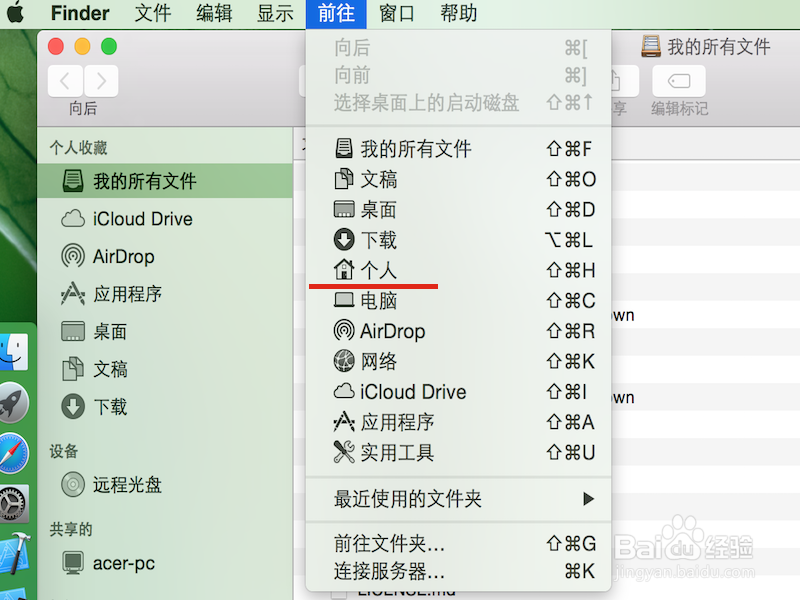800x600 pixels.
Task: Open Launchpad rocket icon in Dock
Action: click(13, 403)
